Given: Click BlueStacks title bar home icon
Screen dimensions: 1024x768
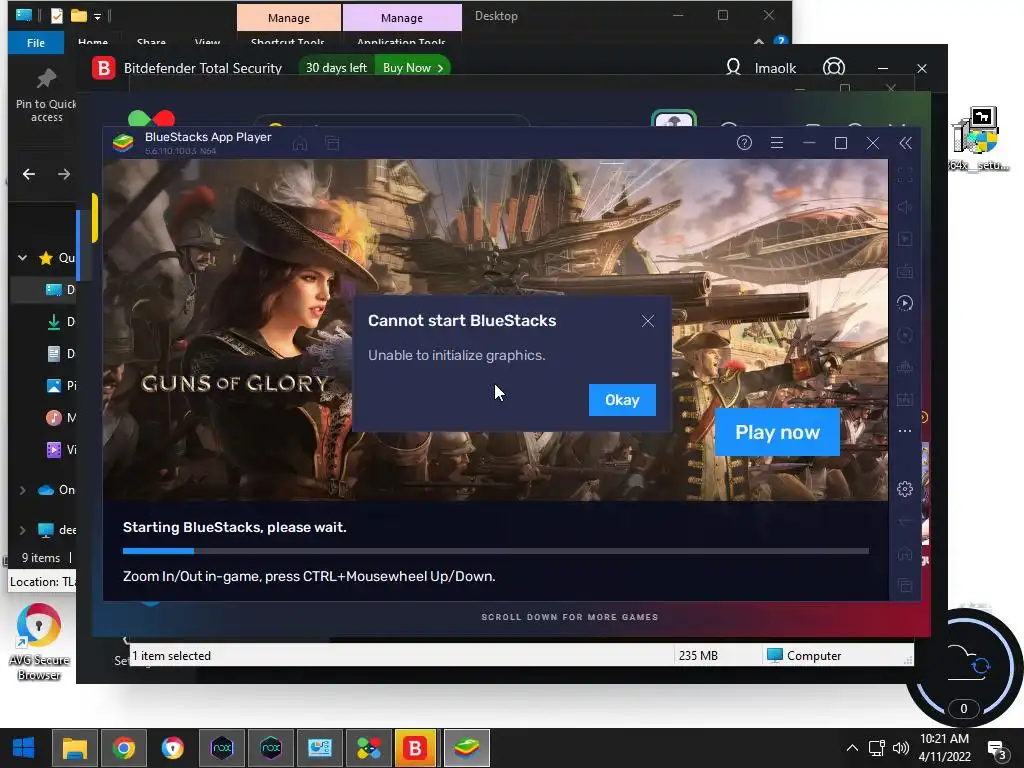Looking at the screenshot, I should 300,144.
